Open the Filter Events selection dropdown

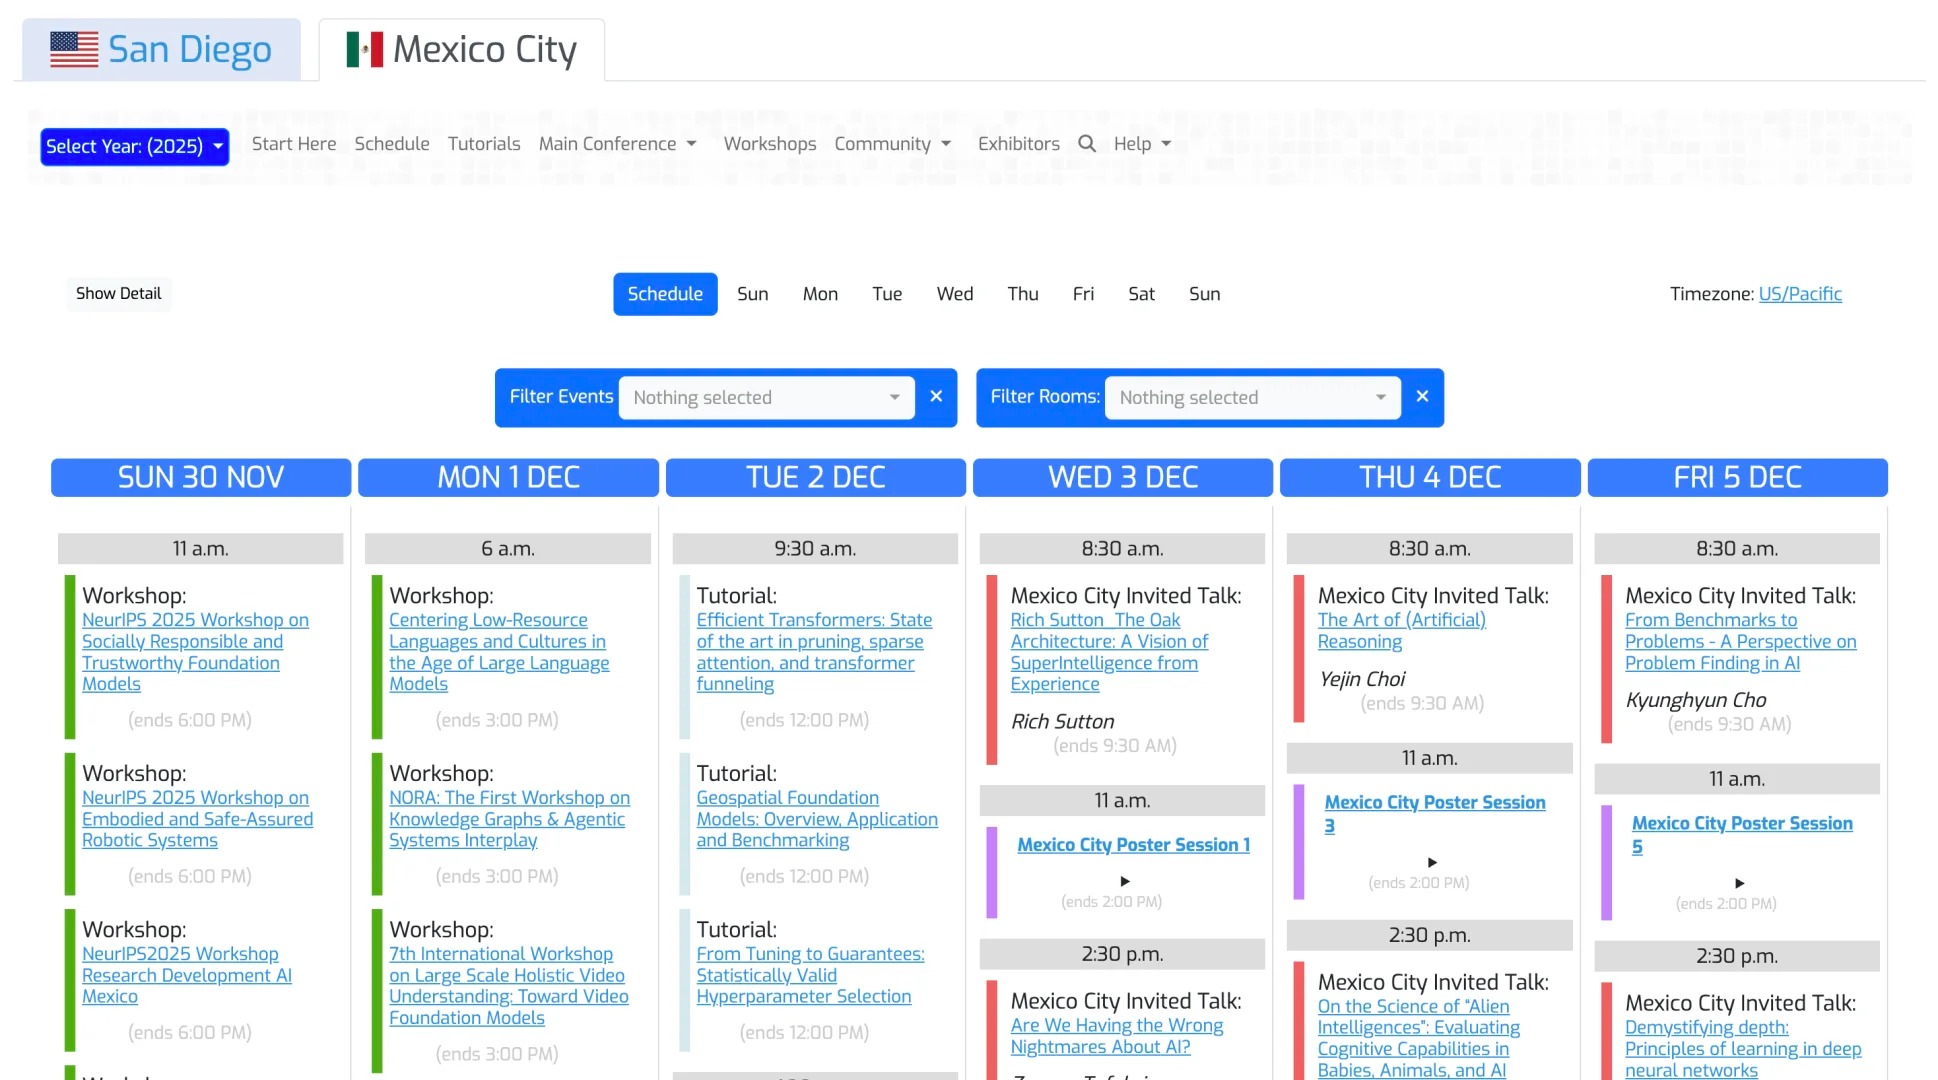[x=765, y=397]
